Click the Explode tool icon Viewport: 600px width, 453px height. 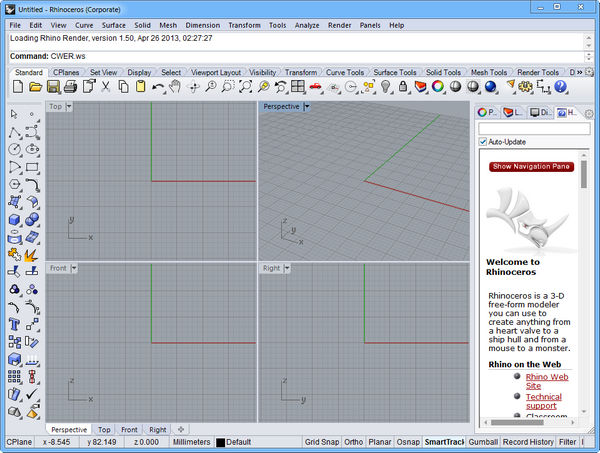(x=33, y=255)
